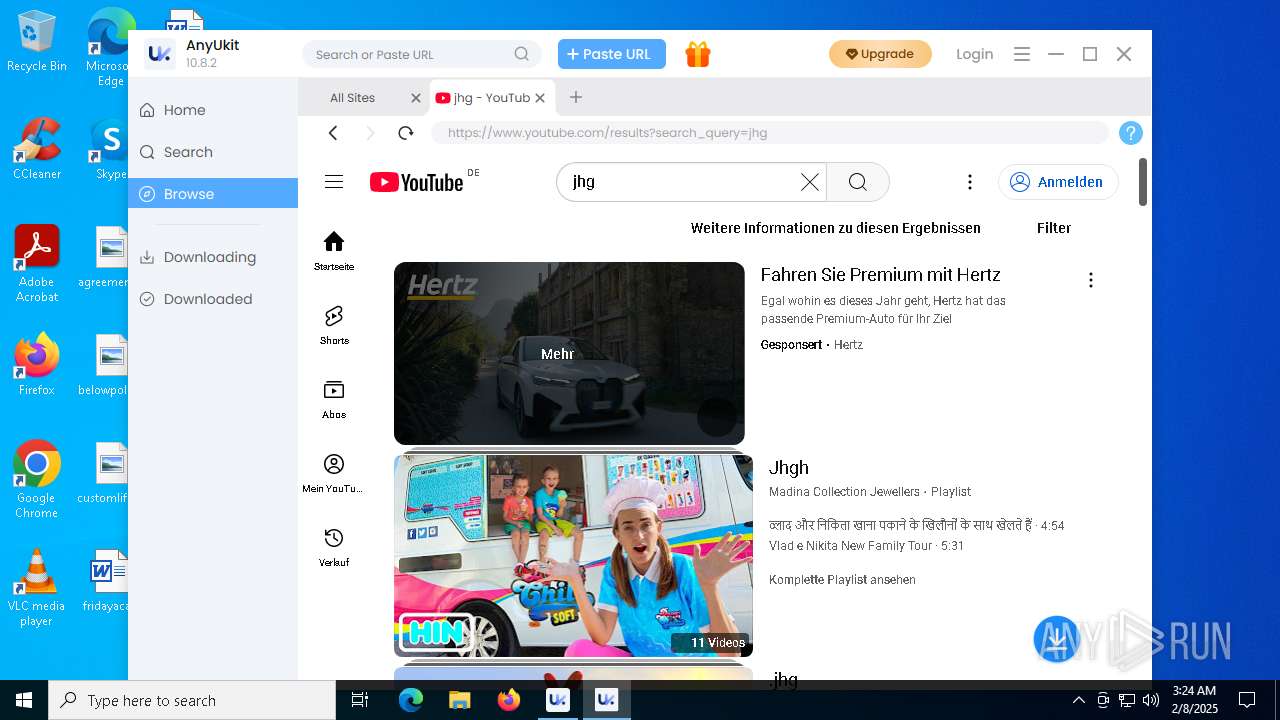Clear the YouTube search query with X
Viewport: 1280px width, 720px height.
pyautogui.click(x=809, y=182)
